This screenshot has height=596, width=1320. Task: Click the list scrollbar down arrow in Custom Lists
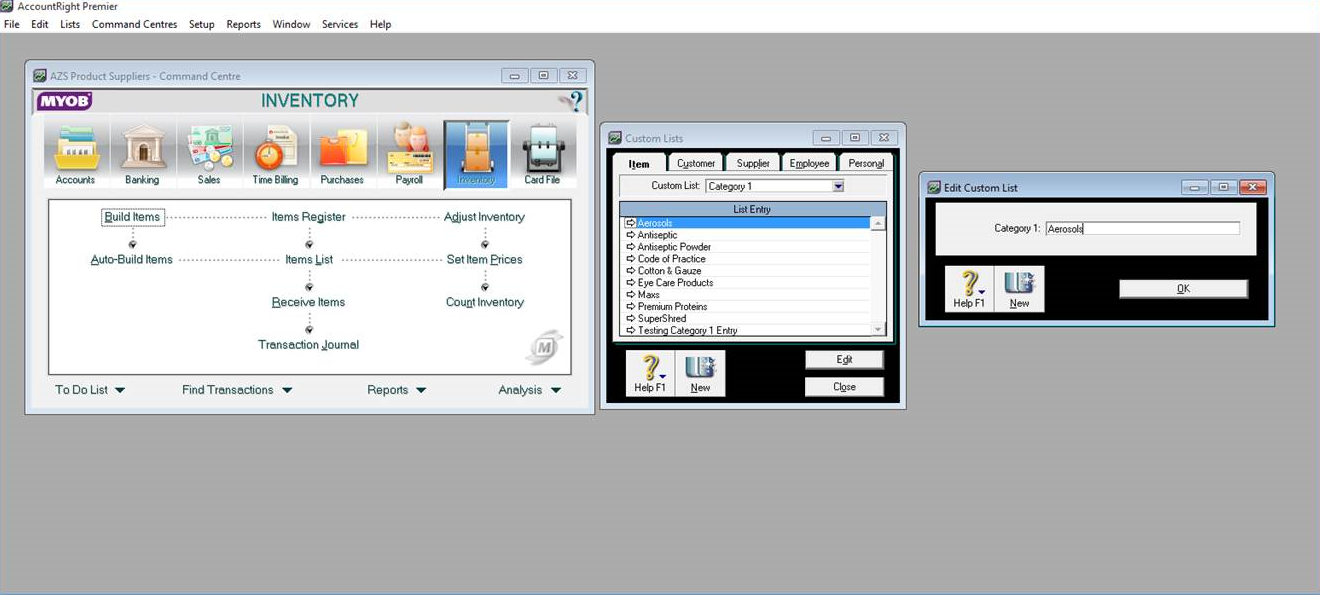(x=878, y=329)
